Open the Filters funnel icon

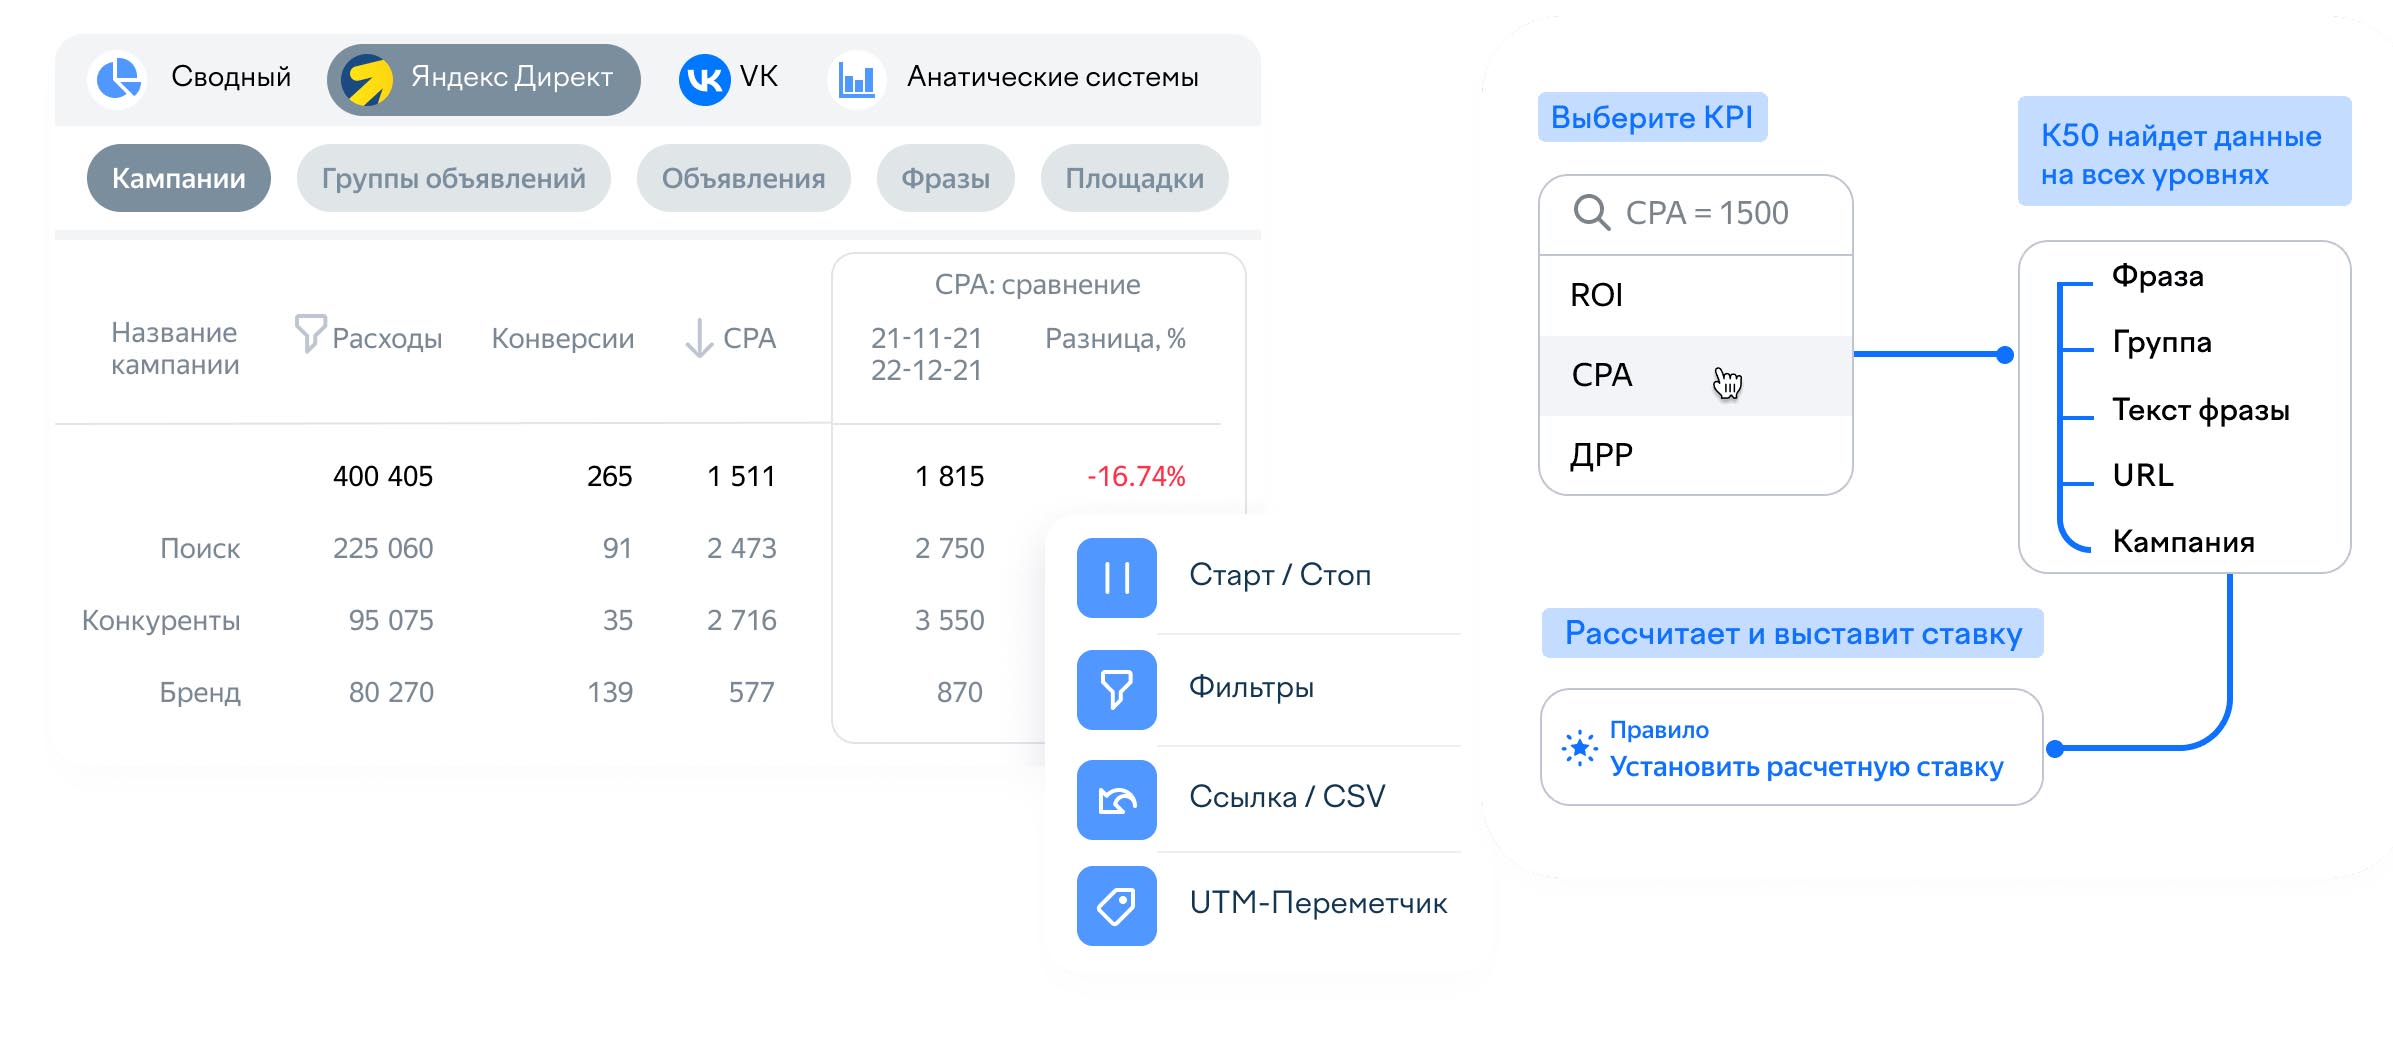(1116, 690)
